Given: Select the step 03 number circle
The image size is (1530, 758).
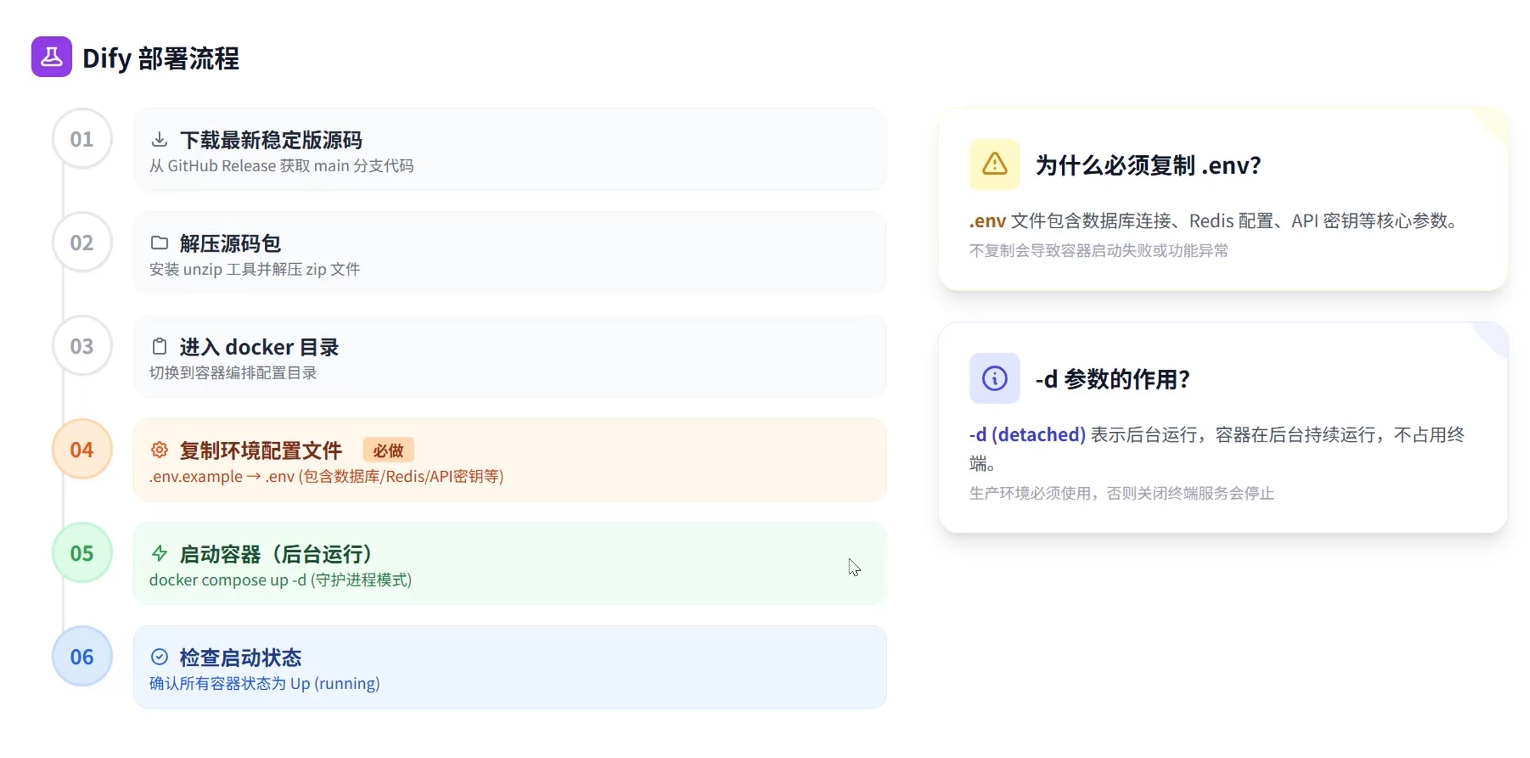Looking at the screenshot, I should 82,346.
